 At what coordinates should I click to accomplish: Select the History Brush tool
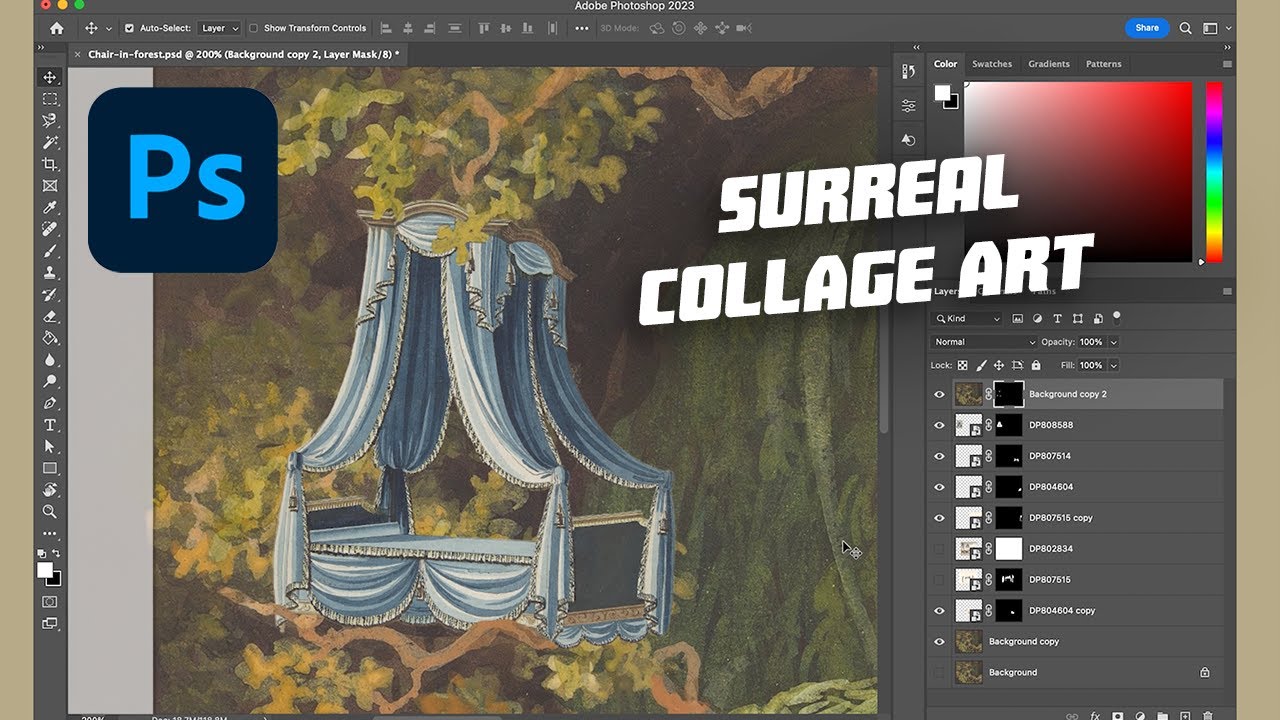pyautogui.click(x=50, y=295)
